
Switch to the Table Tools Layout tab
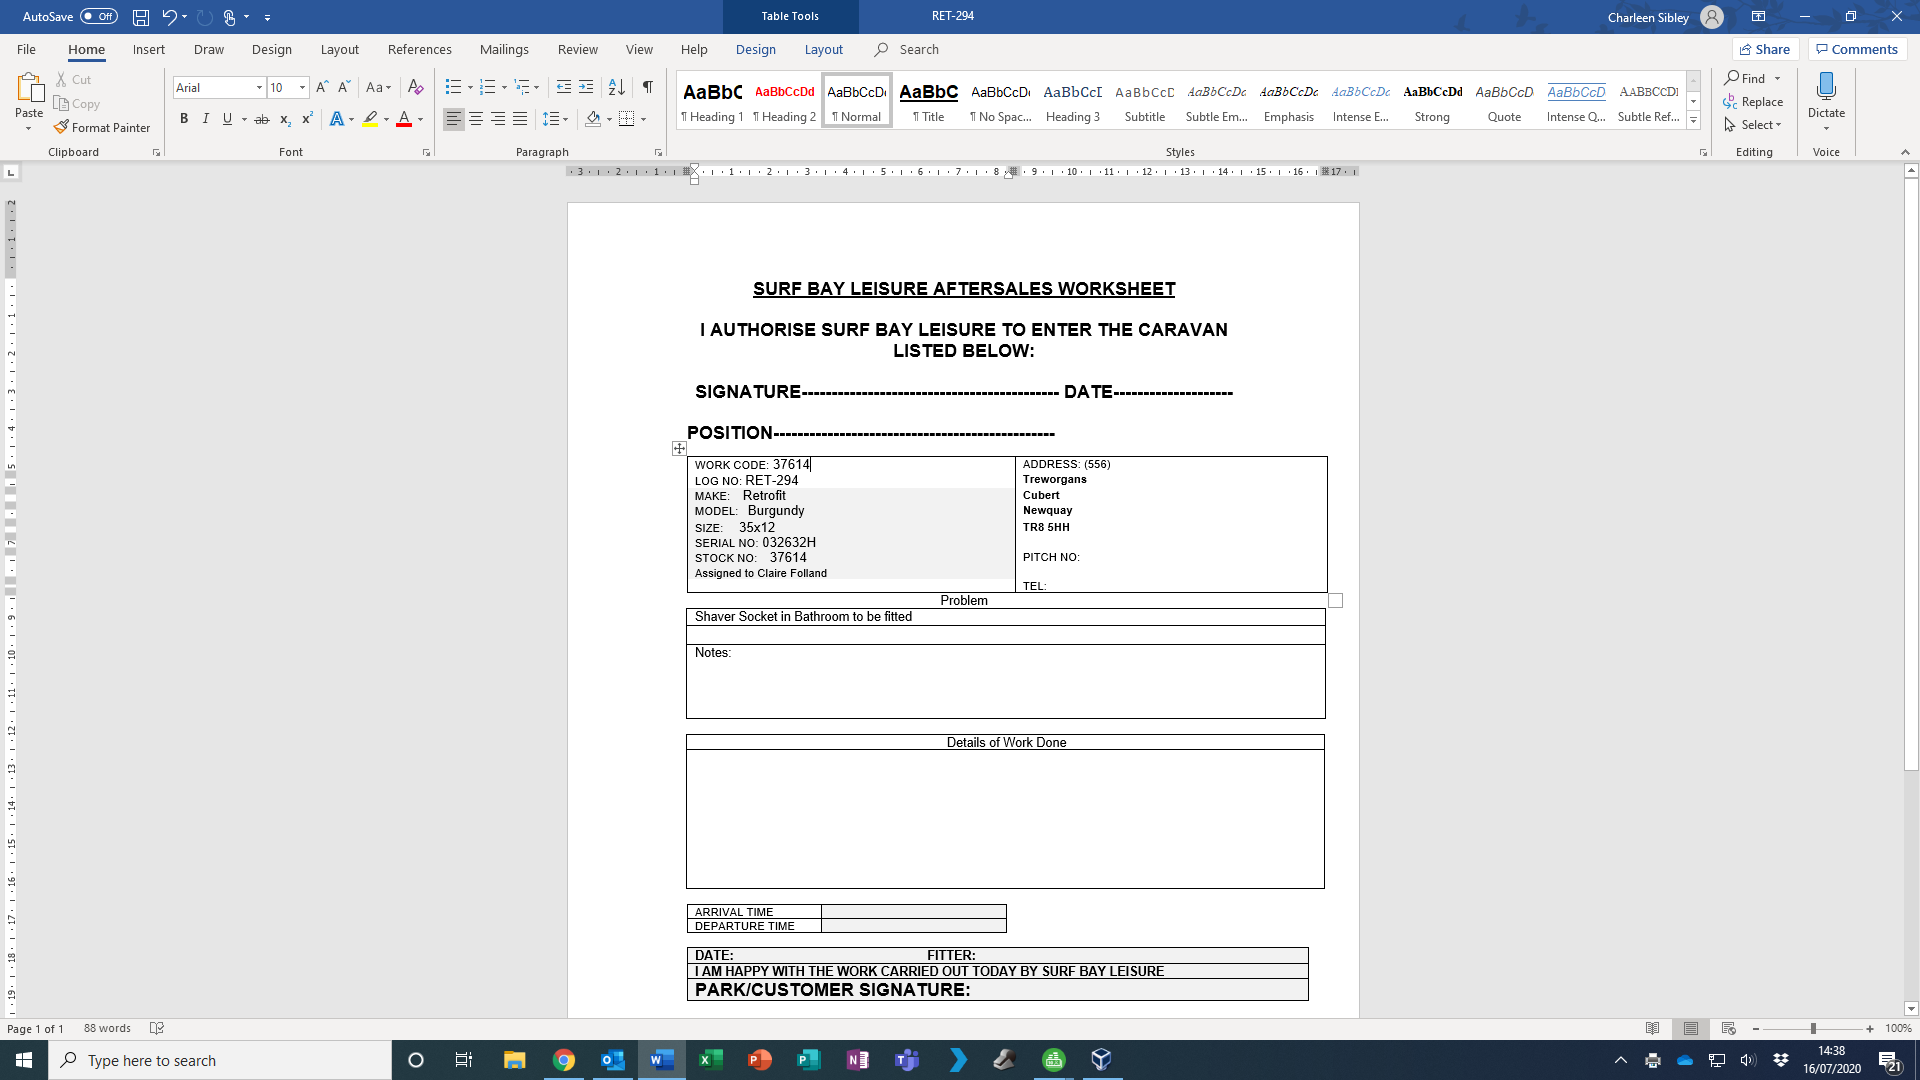[823, 49]
